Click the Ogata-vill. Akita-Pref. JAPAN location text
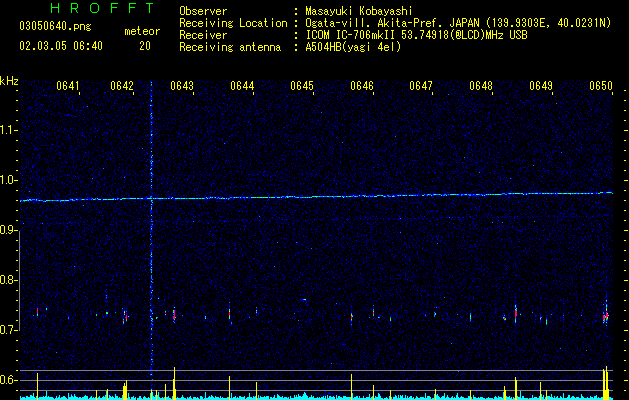 (x=458, y=23)
